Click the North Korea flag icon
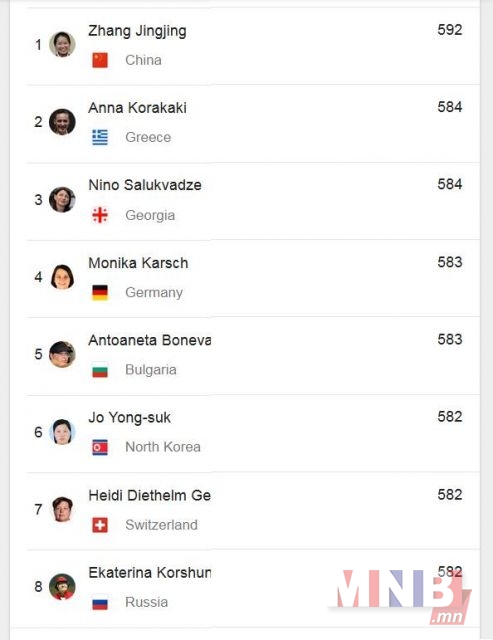This screenshot has width=493, height=640. click(x=100, y=447)
